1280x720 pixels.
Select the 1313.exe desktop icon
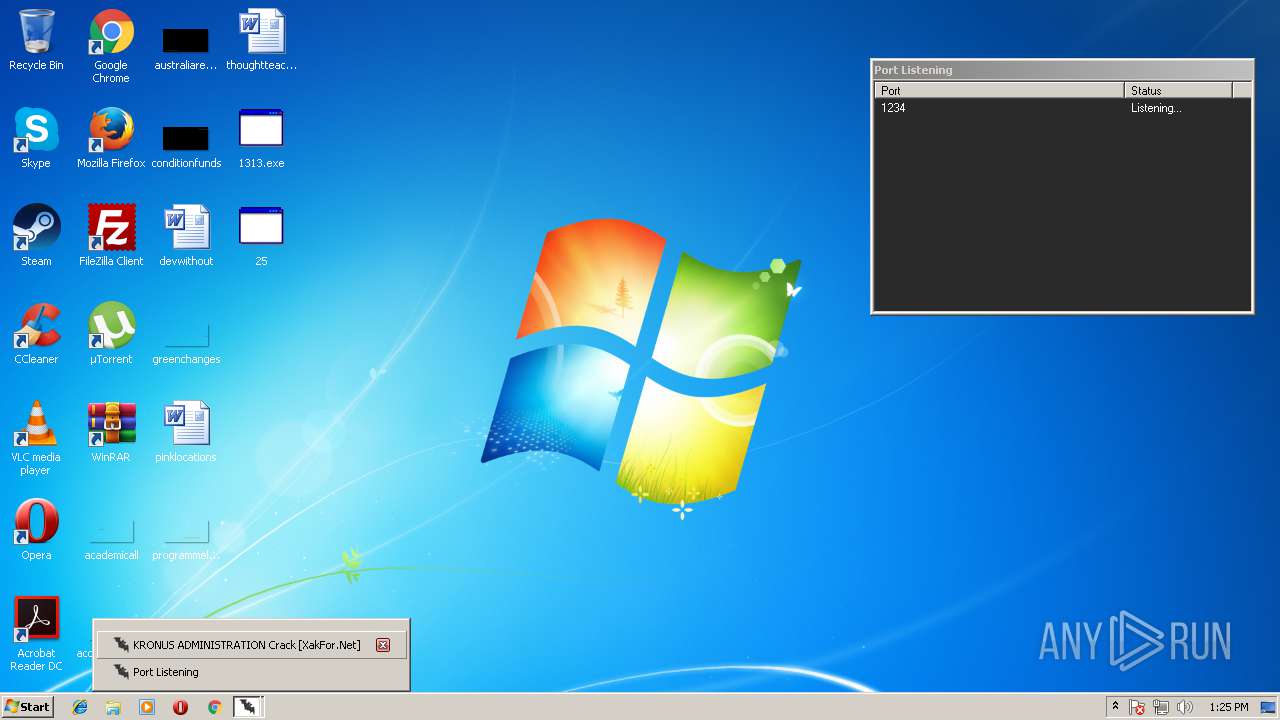pos(261,139)
